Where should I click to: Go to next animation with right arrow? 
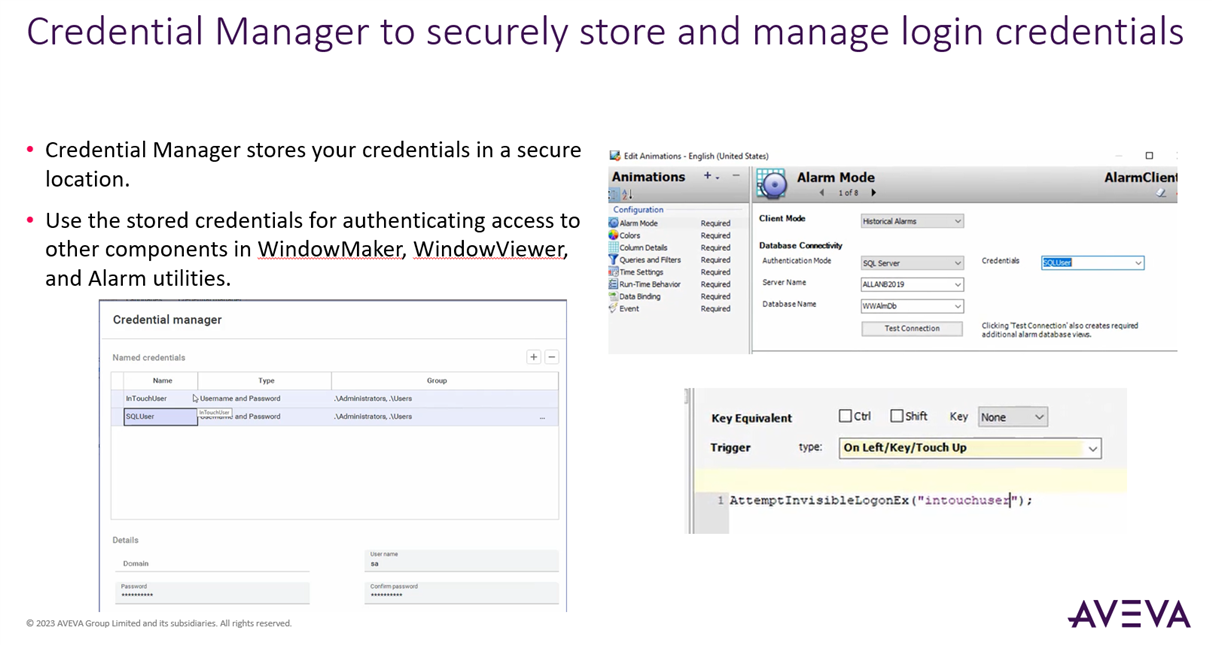pyautogui.click(x=873, y=193)
